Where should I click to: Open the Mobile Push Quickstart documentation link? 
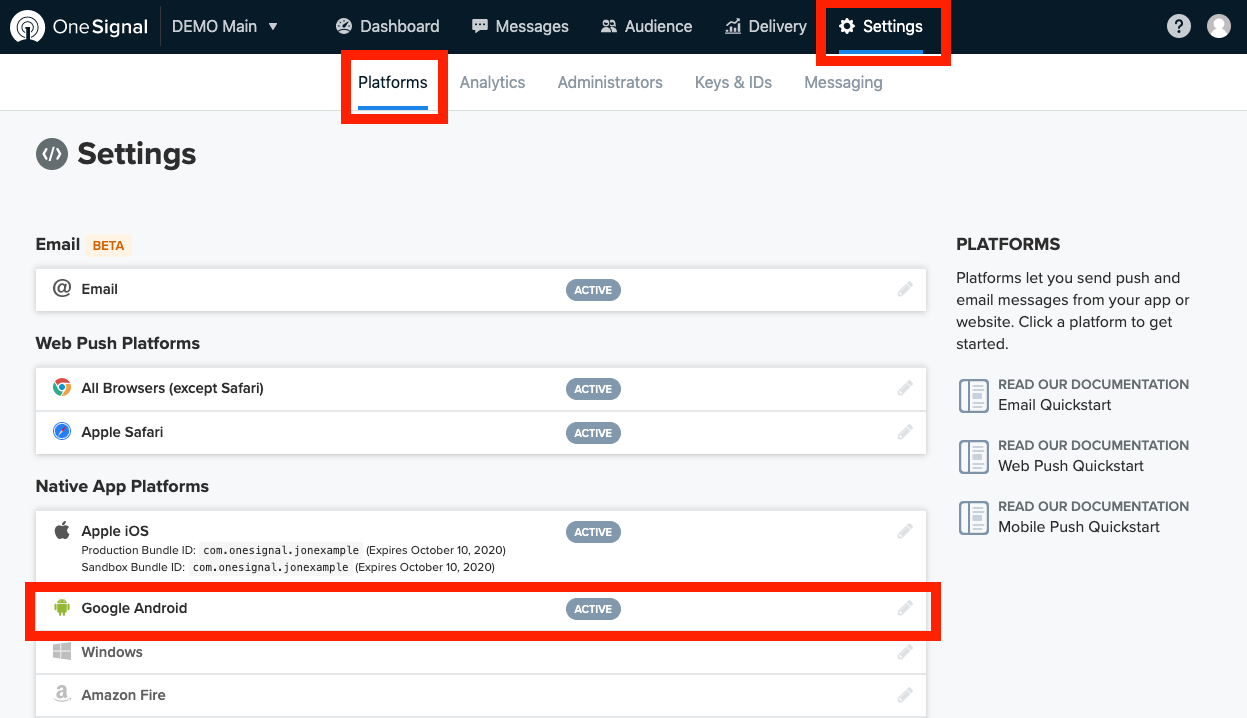tap(1079, 527)
